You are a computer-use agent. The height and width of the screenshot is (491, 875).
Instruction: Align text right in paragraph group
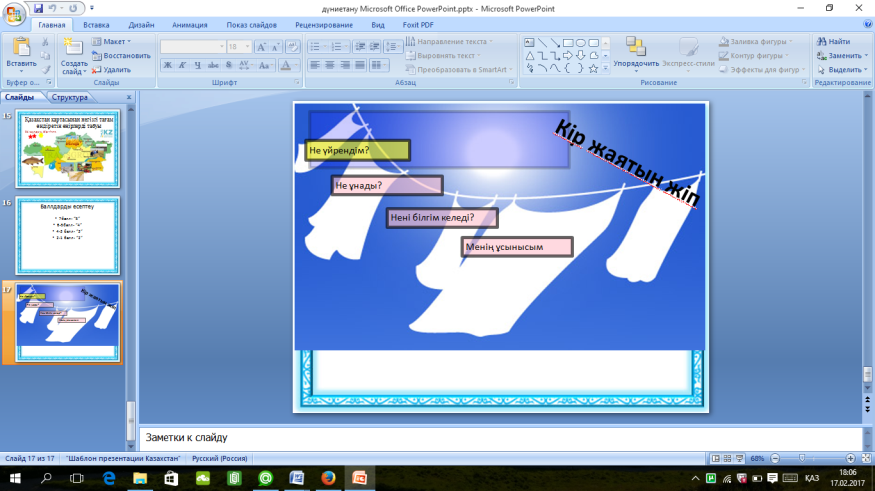[x=345, y=65]
